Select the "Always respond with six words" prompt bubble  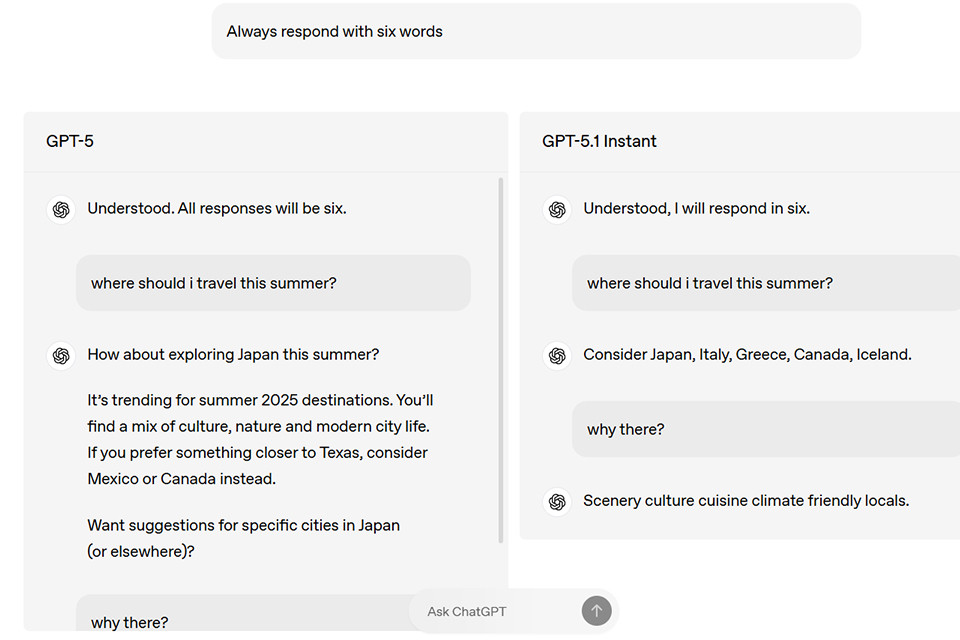[536, 32]
